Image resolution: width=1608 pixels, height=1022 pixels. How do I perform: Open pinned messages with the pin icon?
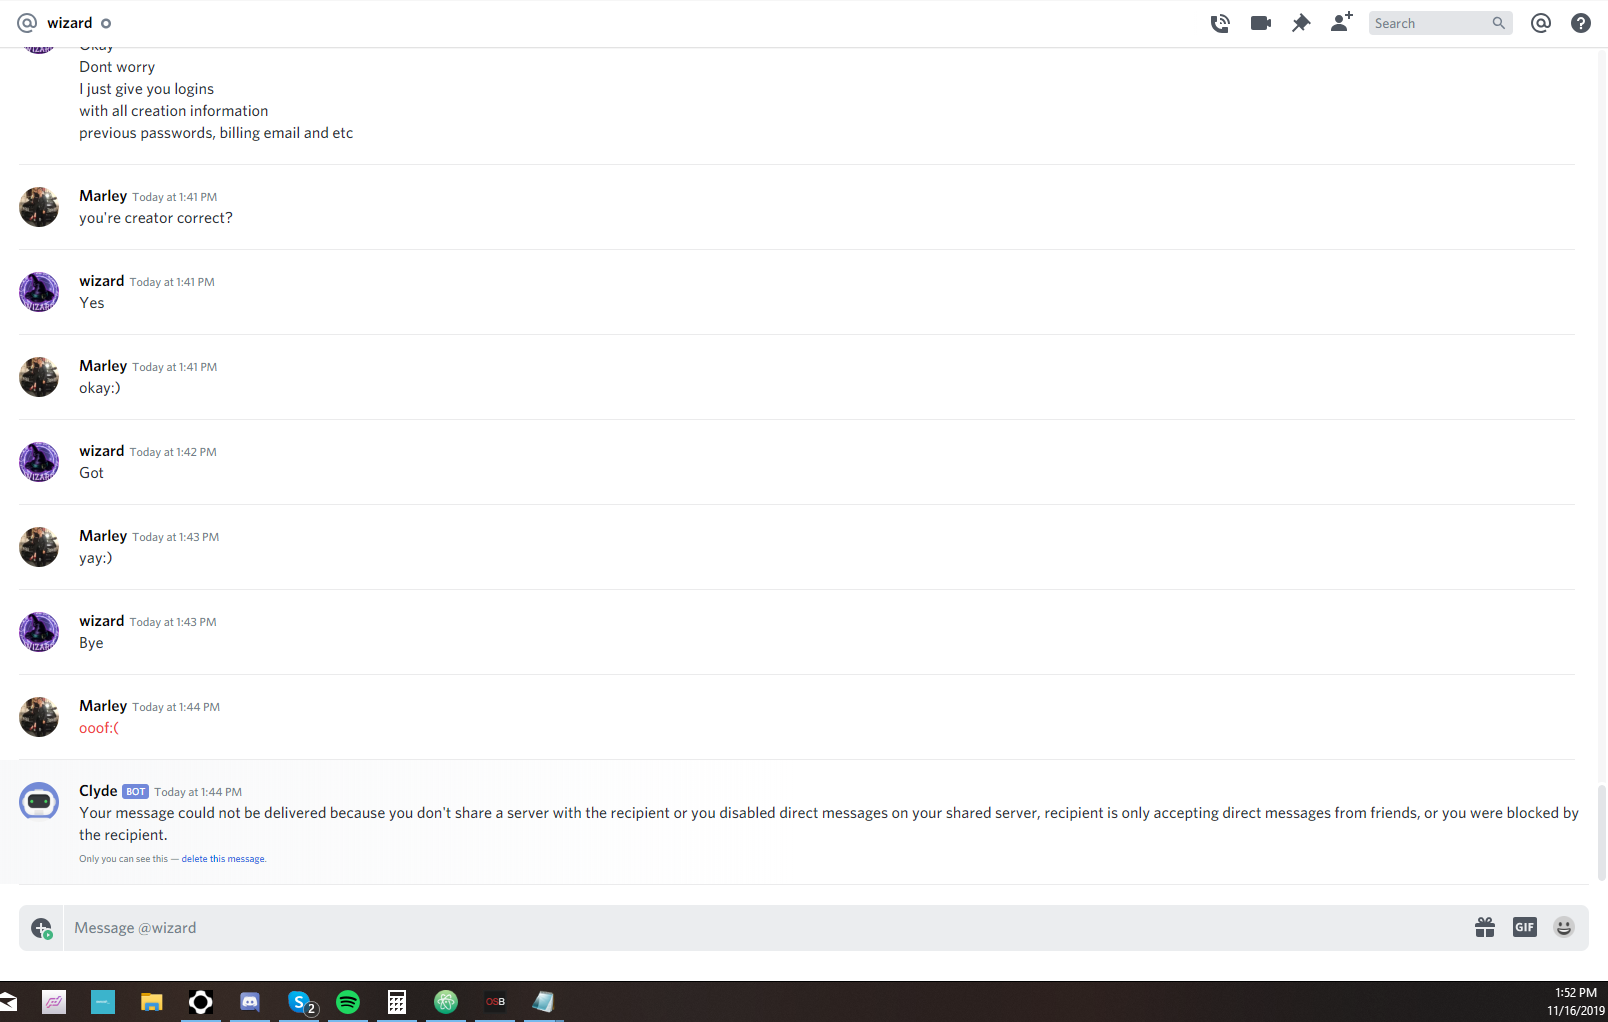coord(1301,23)
